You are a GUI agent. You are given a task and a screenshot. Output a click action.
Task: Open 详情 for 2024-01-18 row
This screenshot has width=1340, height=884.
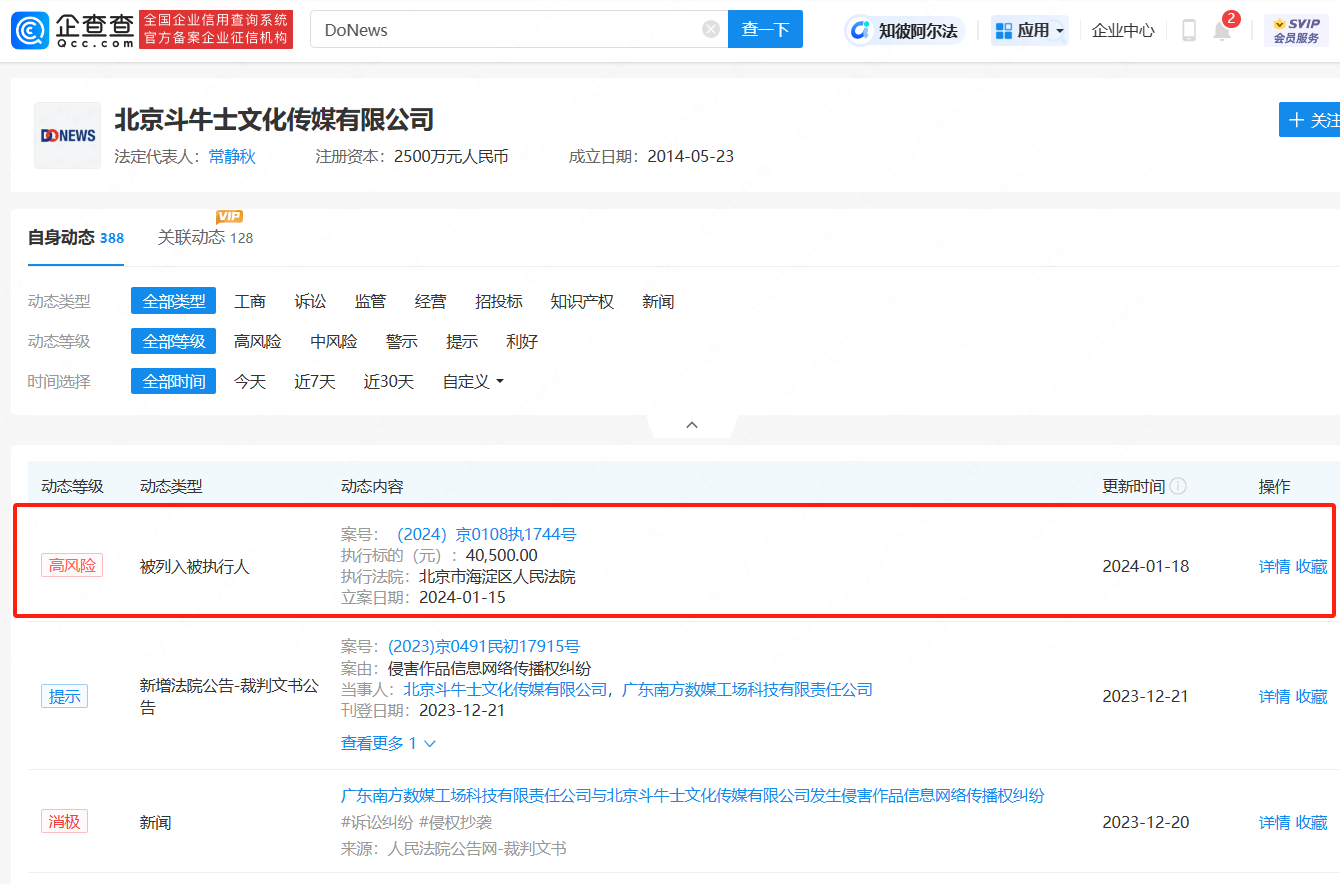click(x=1274, y=566)
